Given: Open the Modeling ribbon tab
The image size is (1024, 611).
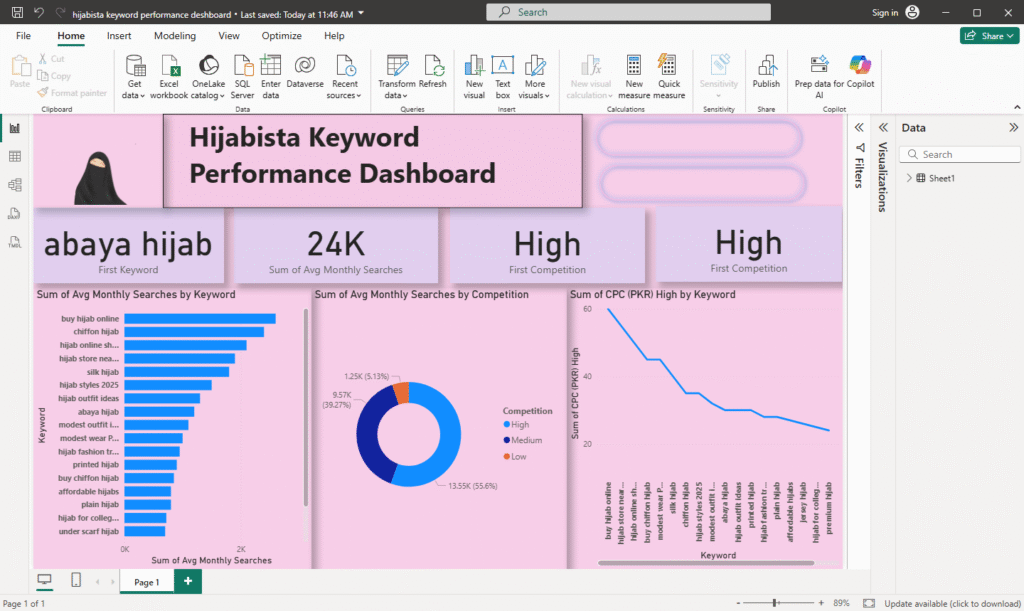Looking at the screenshot, I should point(175,36).
